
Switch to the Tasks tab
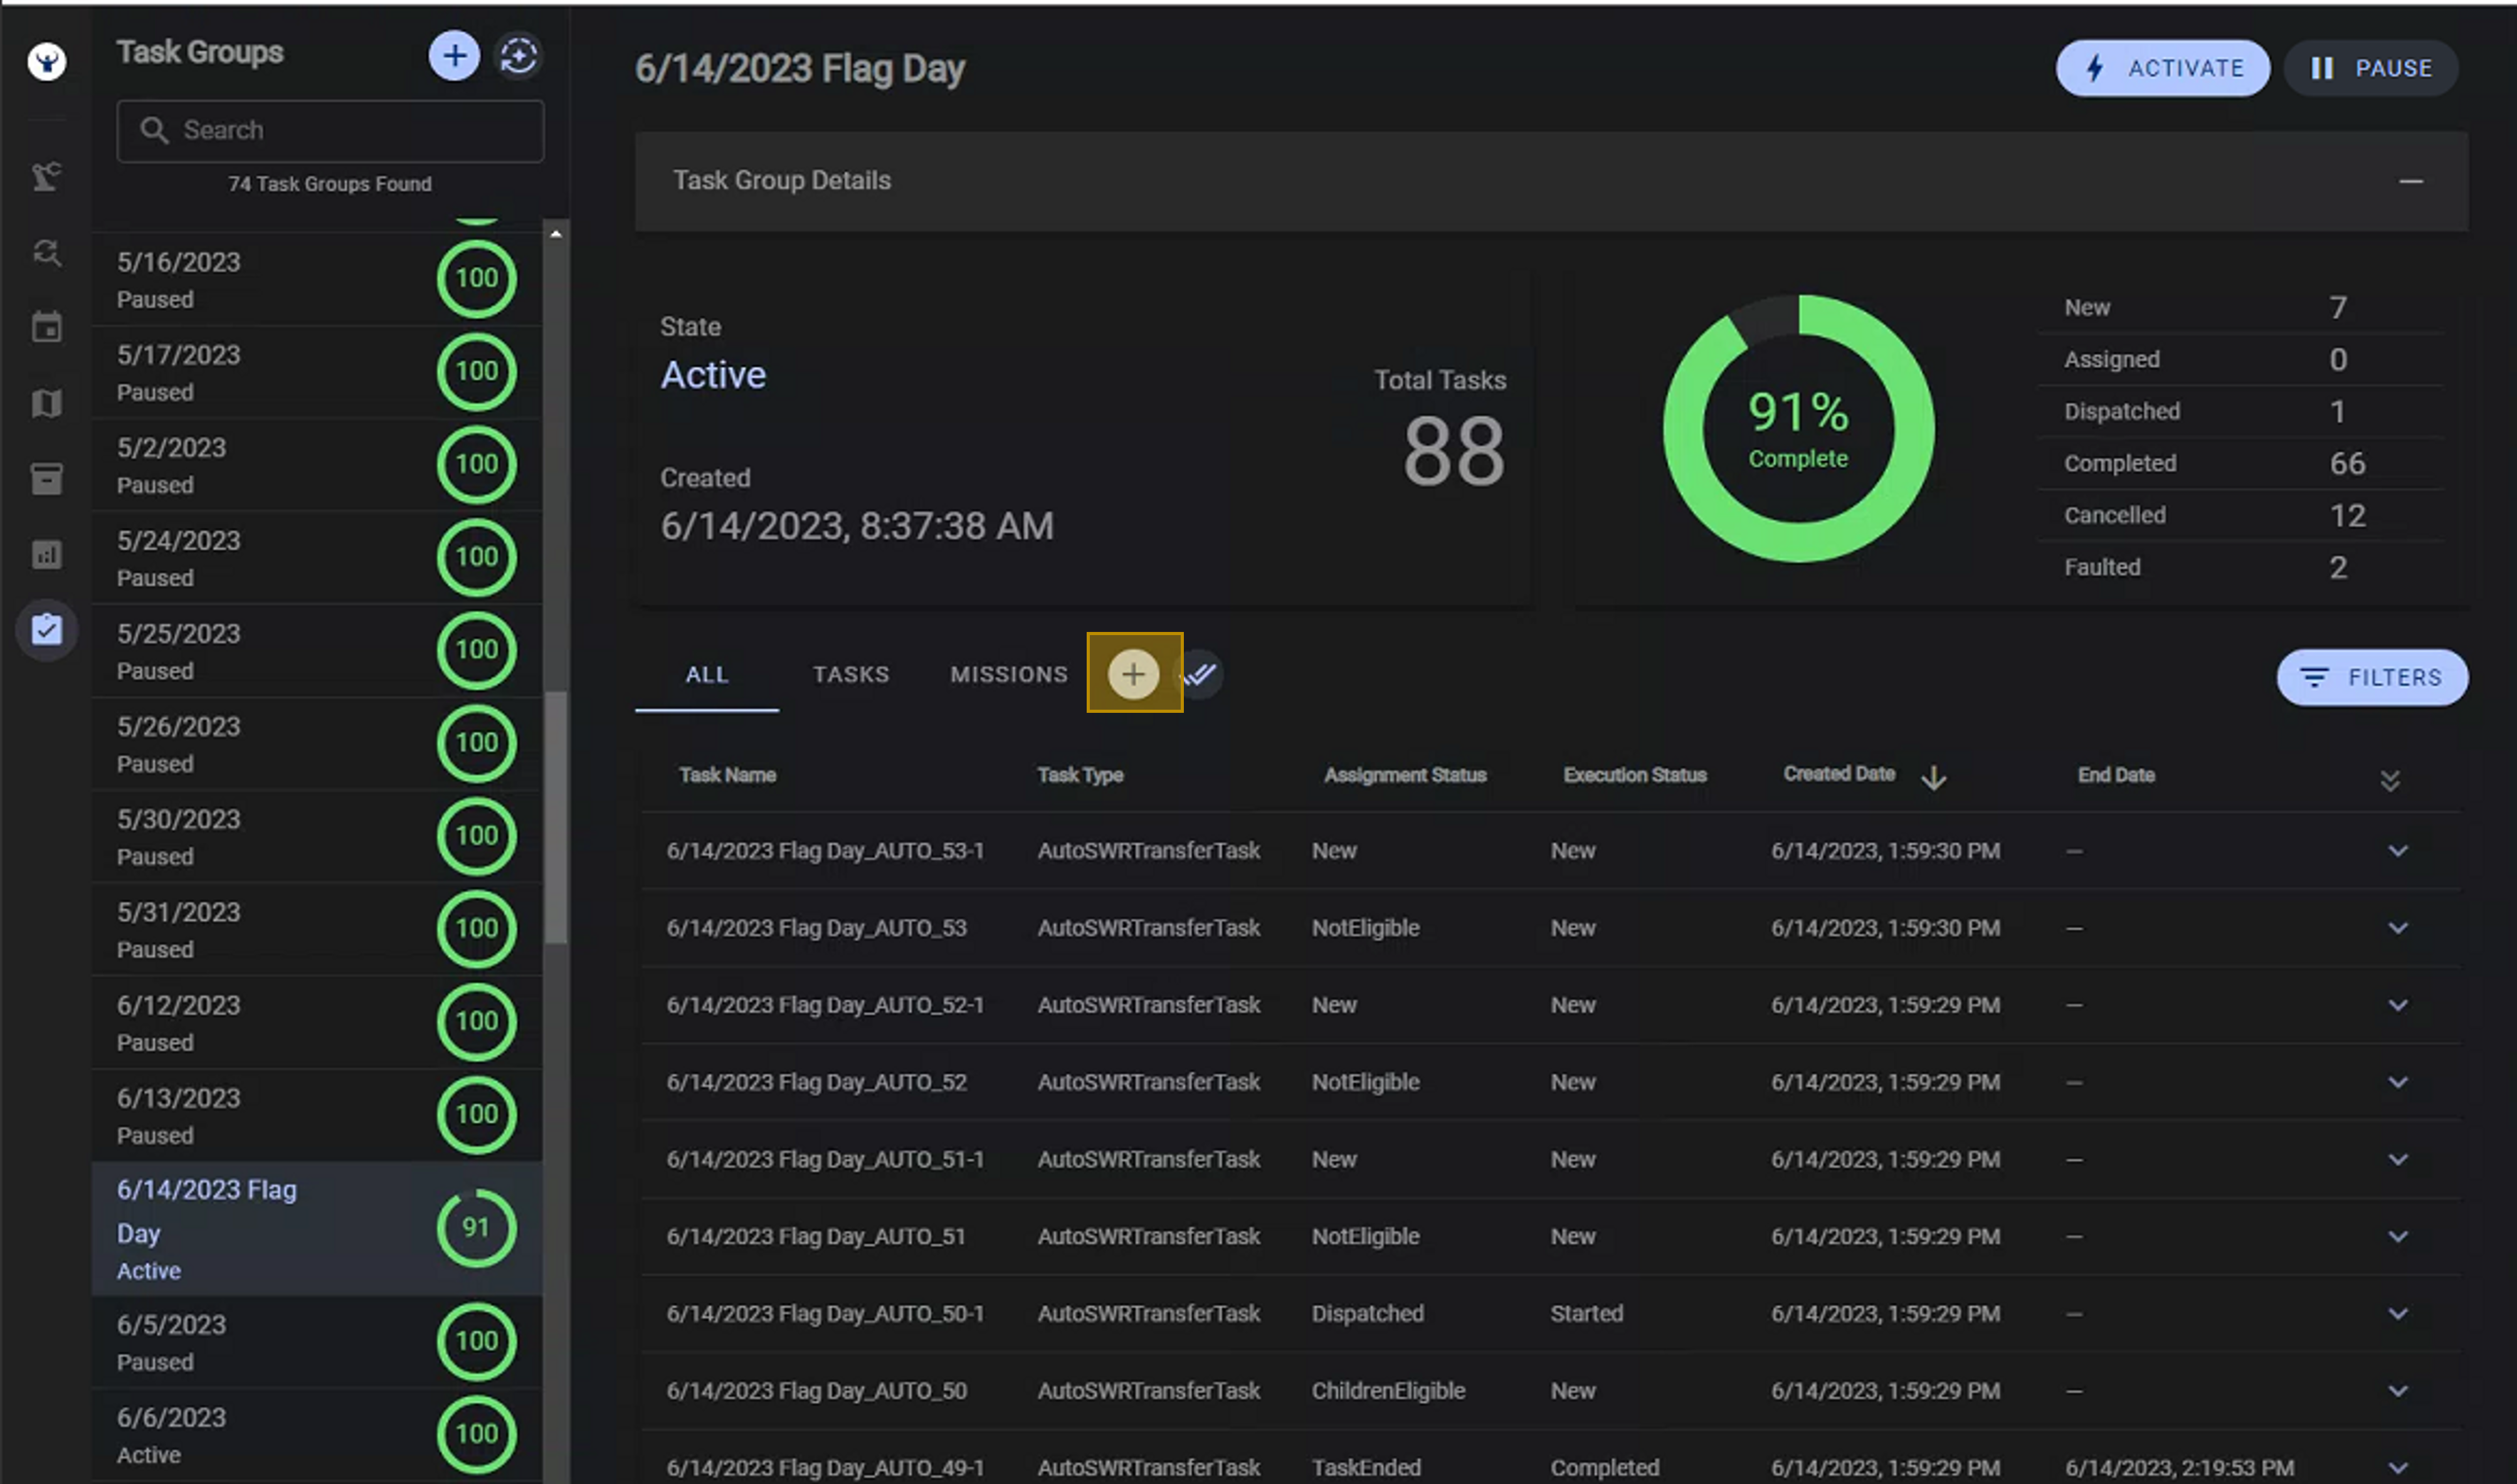(x=850, y=675)
